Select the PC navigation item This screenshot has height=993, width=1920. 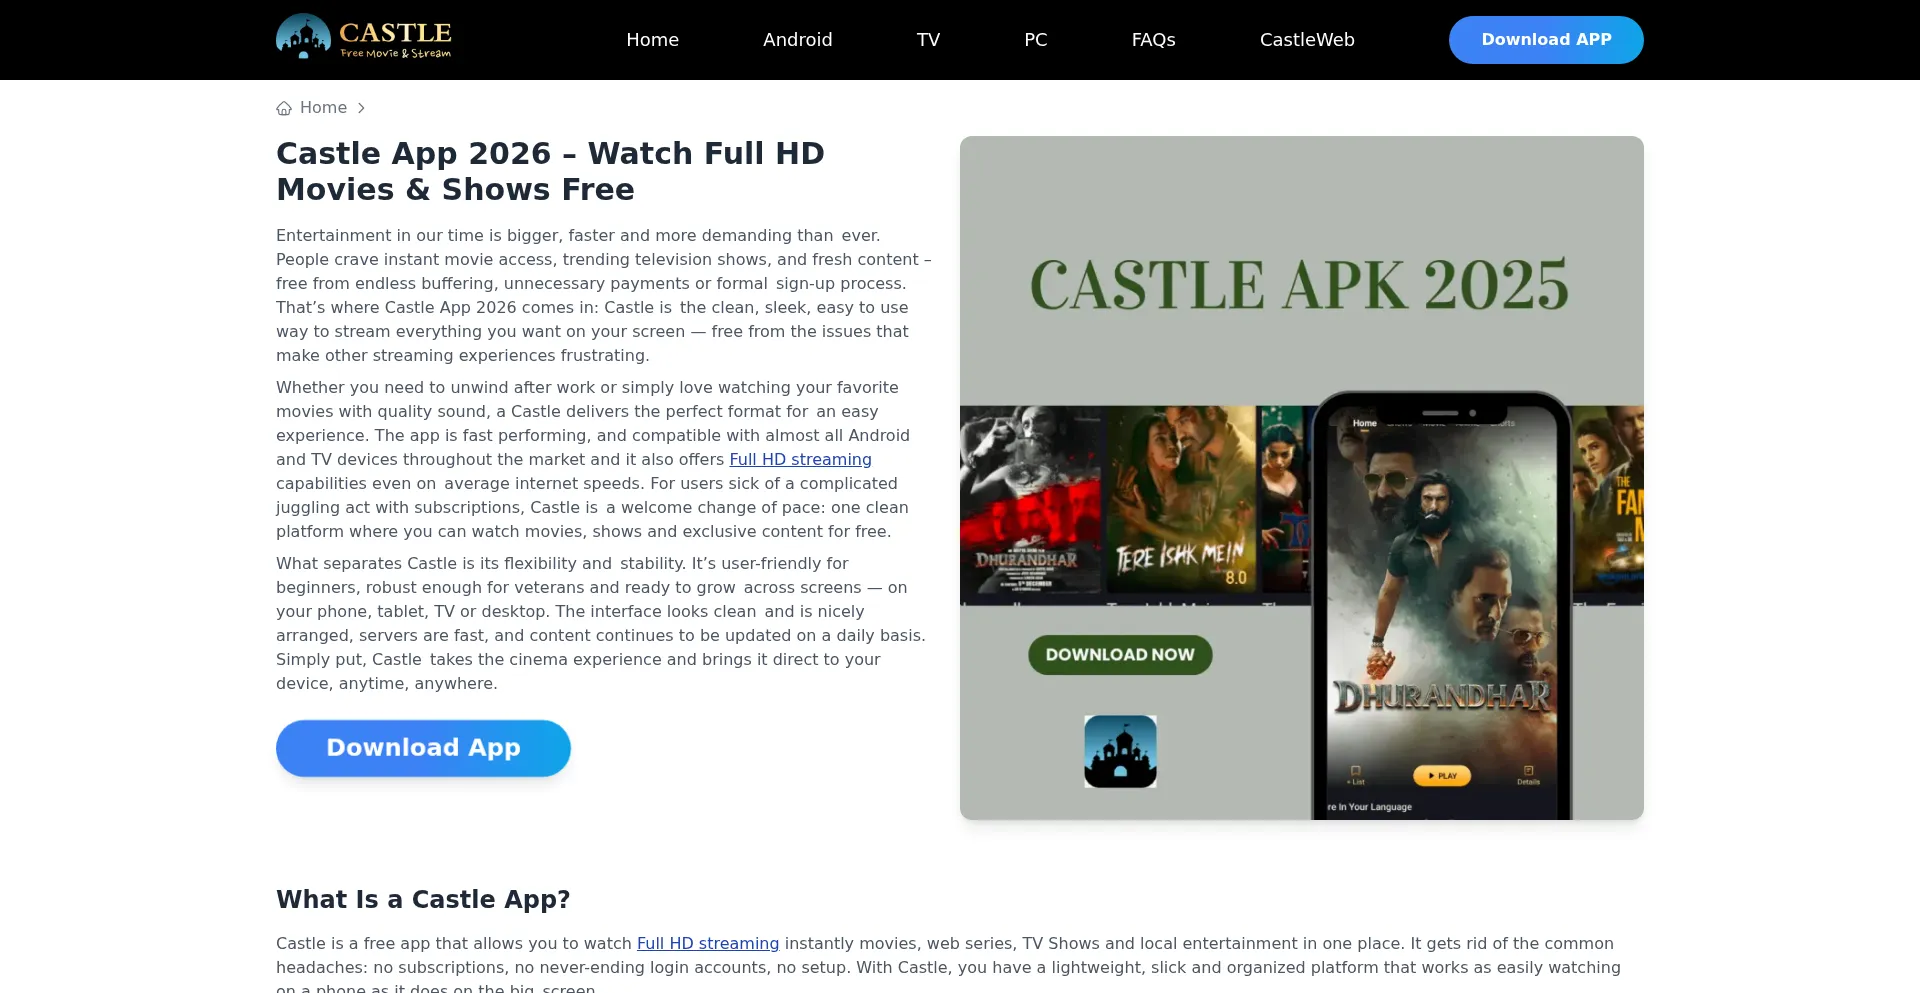(1035, 40)
